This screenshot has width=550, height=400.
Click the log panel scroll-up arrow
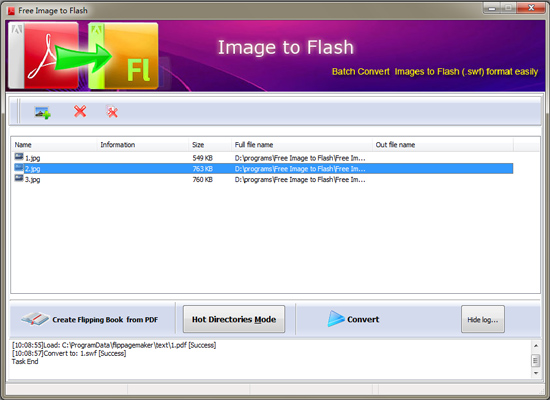point(536,346)
